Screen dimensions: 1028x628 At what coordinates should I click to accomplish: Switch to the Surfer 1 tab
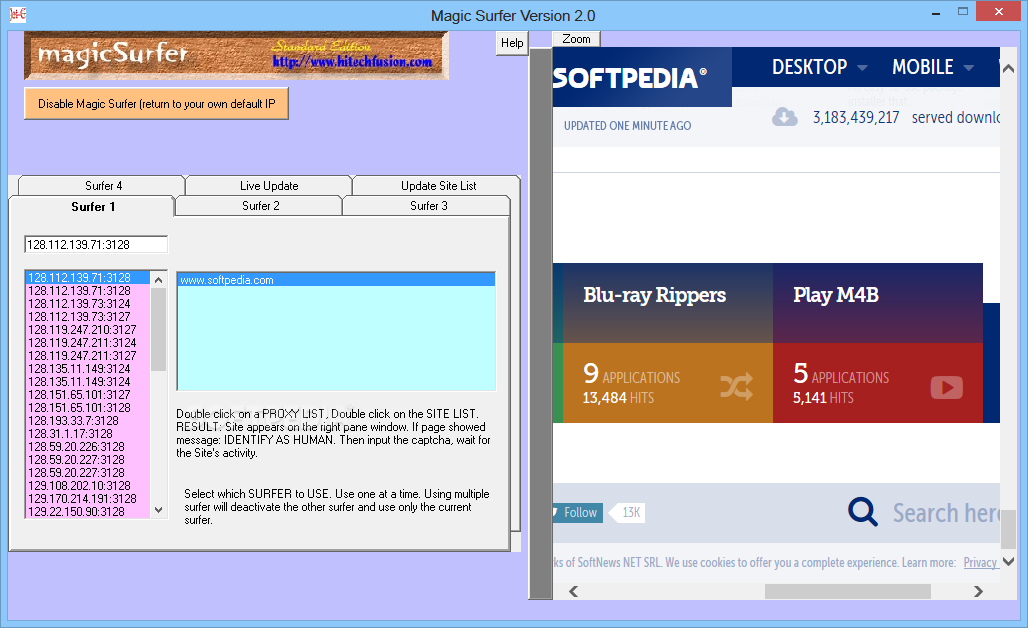93,206
